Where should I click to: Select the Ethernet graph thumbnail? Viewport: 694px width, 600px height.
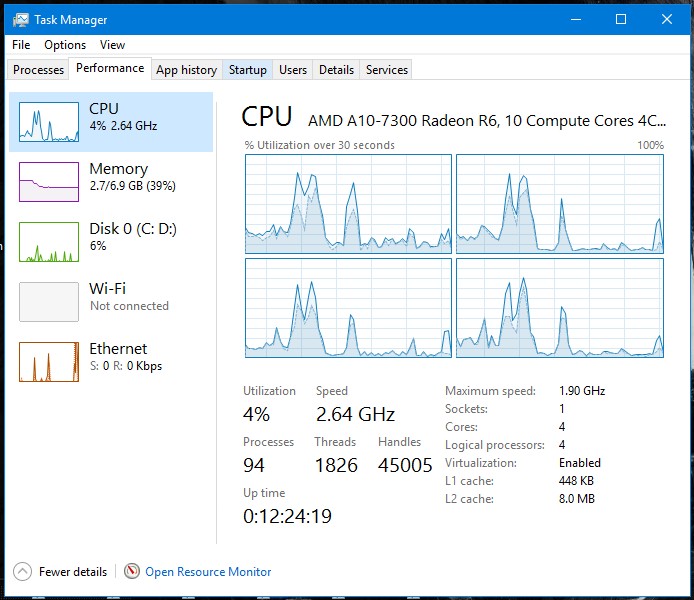49,362
